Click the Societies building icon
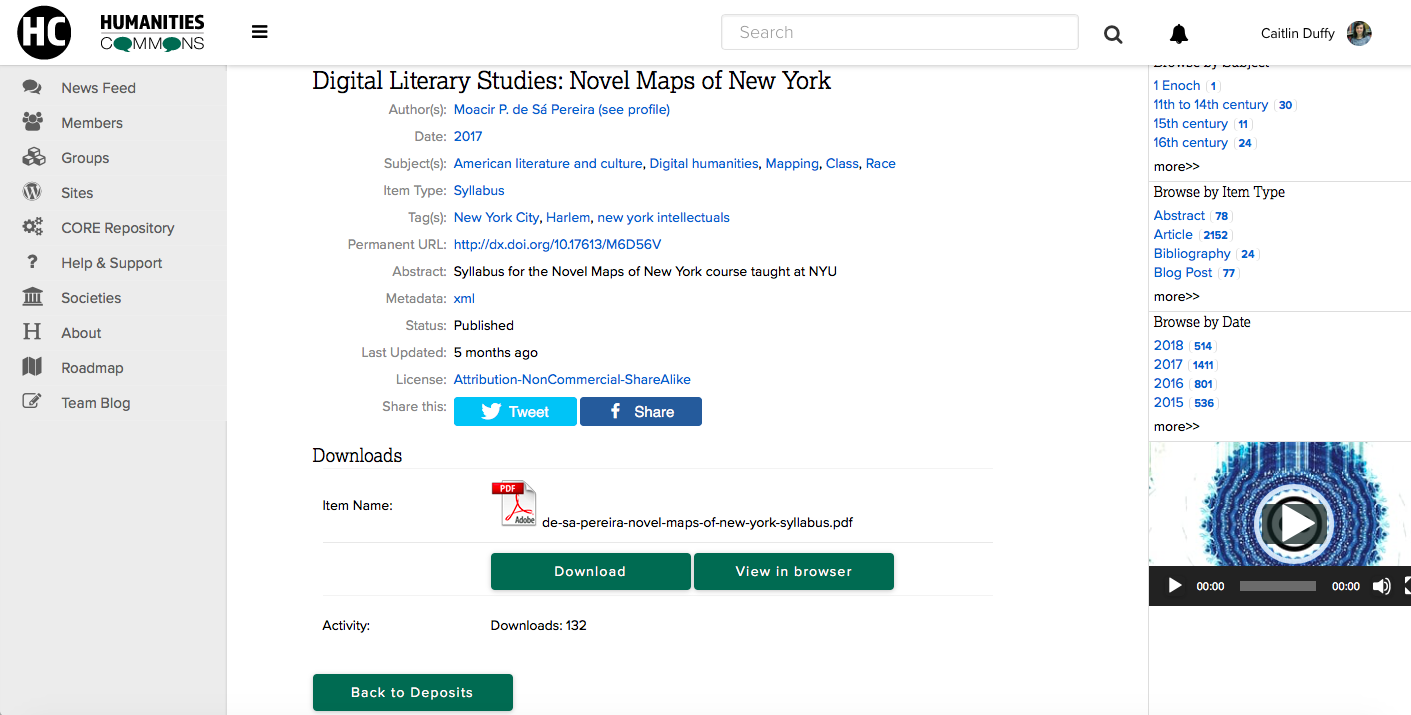1411x715 pixels. (x=33, y=297)
